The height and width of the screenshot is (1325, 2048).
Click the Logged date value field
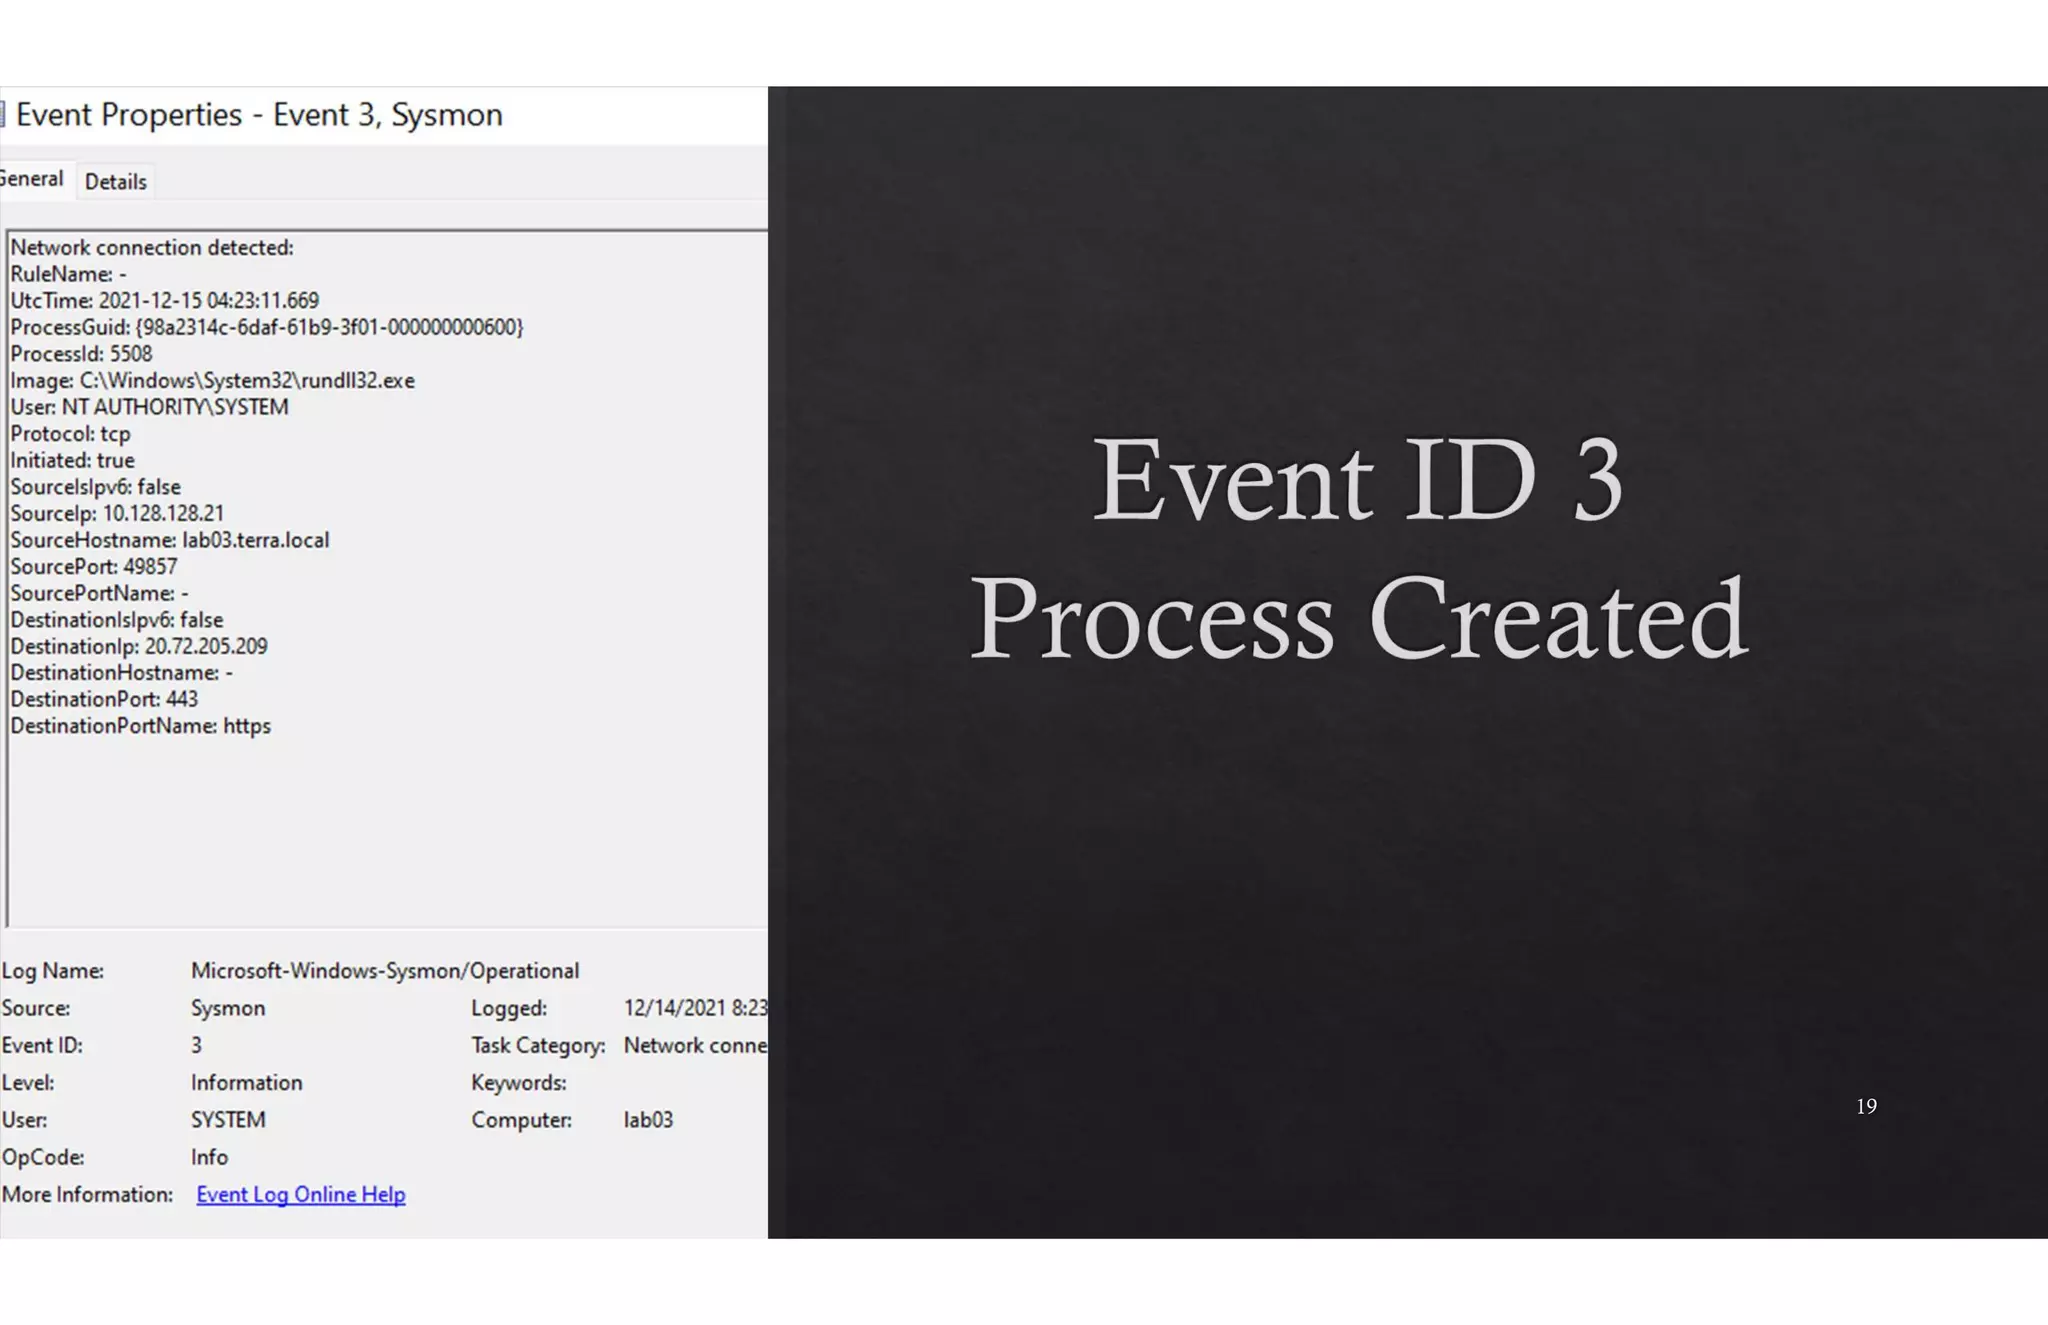pos(694,1008)
